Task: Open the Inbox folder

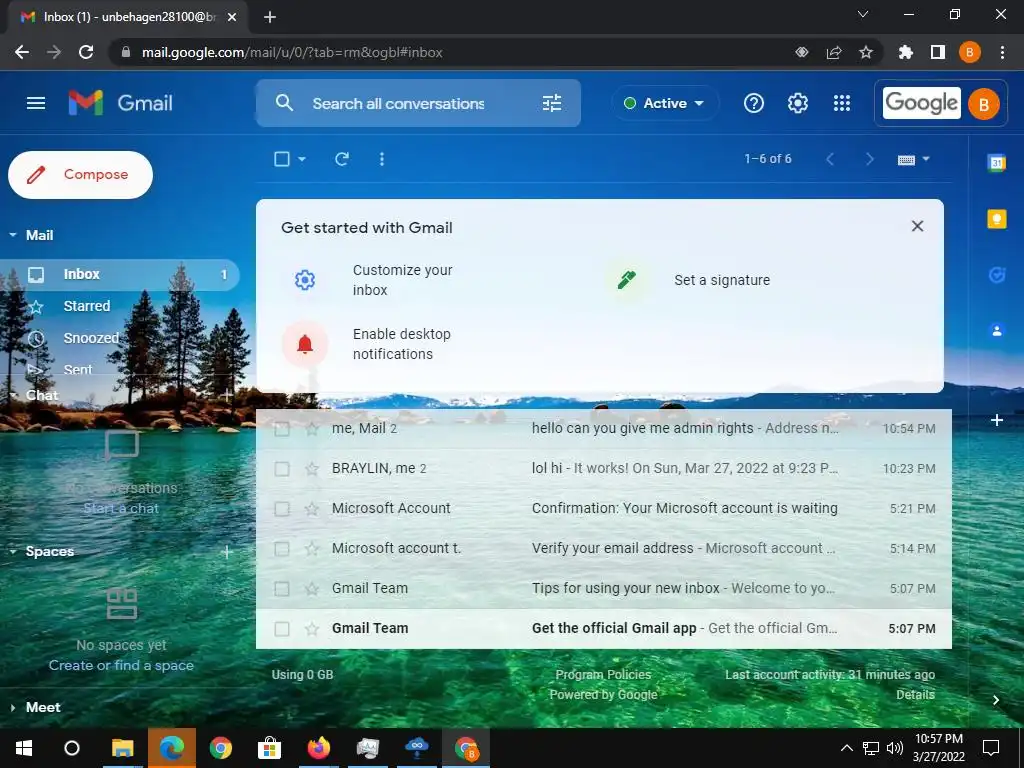Action: coord(120,274)
